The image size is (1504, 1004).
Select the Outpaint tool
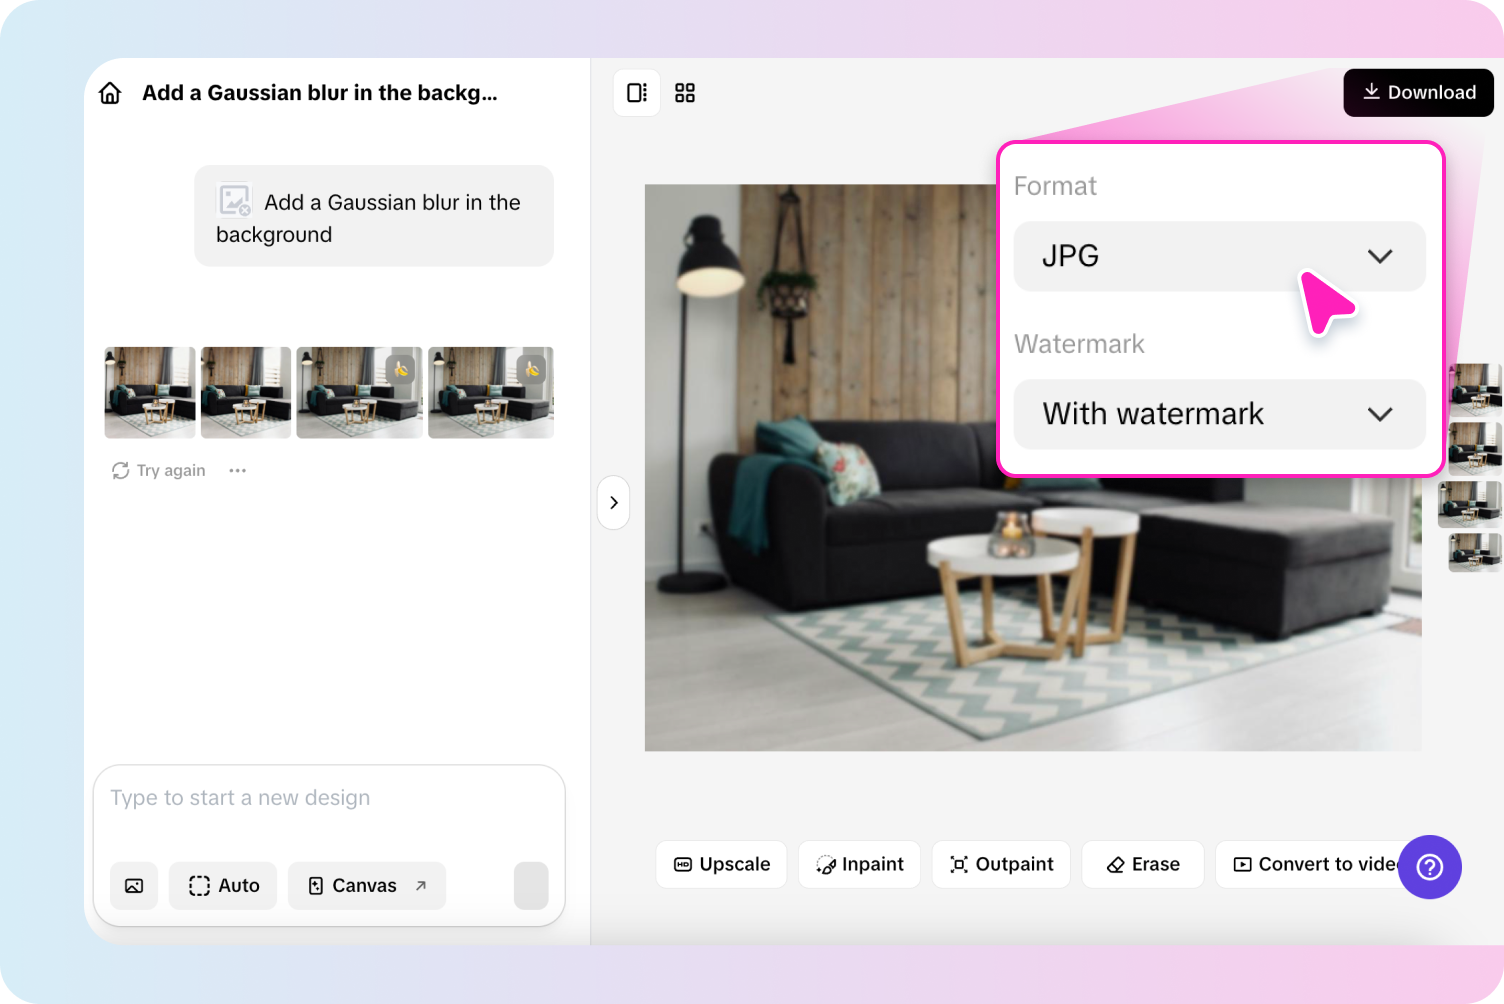(x=1000, y=864)
